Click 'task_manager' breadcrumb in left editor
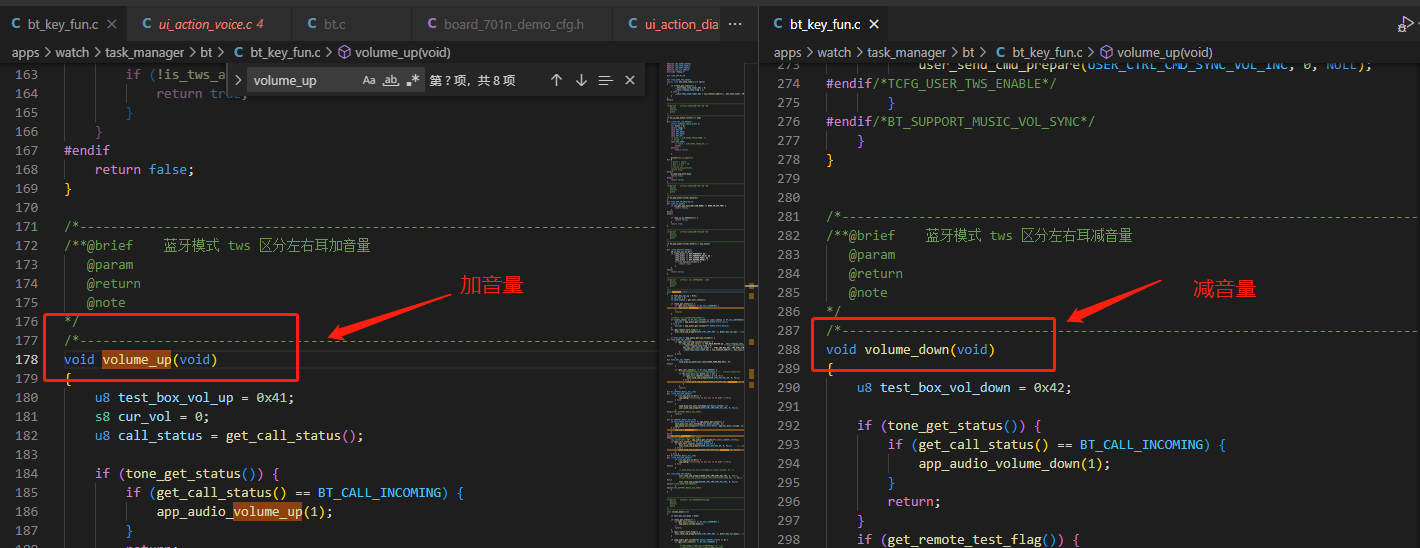1420x548 pixels. tap(145, 52)
